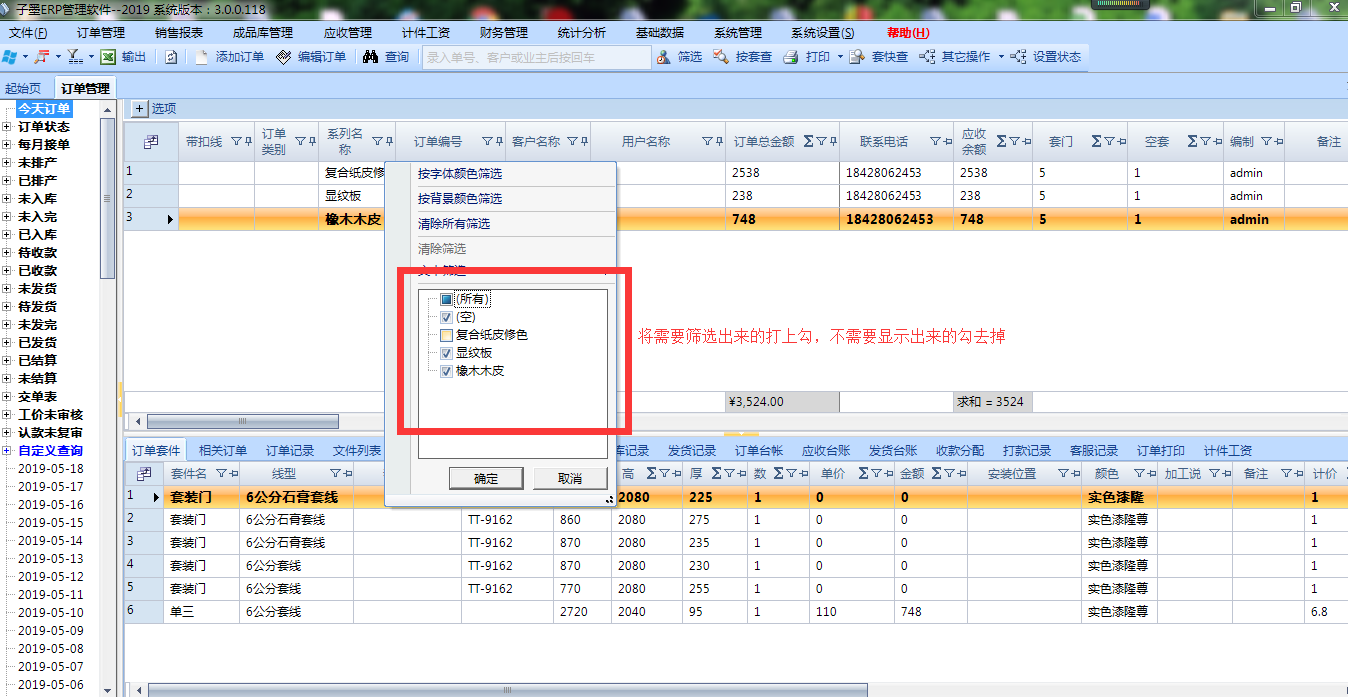Expand the 选项 plus button
The height and width of the screenshot is (697, 1348).
(139, 108)
